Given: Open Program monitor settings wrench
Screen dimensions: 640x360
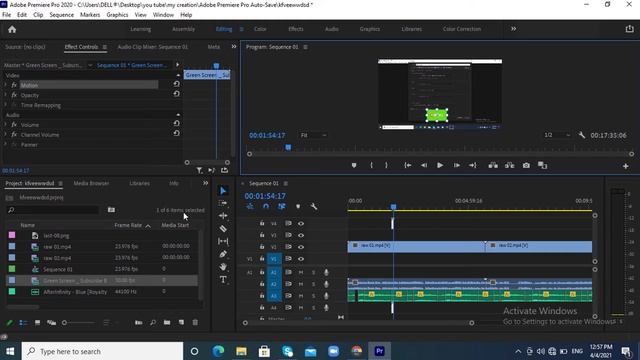Looking at the screenshot, I should 582,135.
